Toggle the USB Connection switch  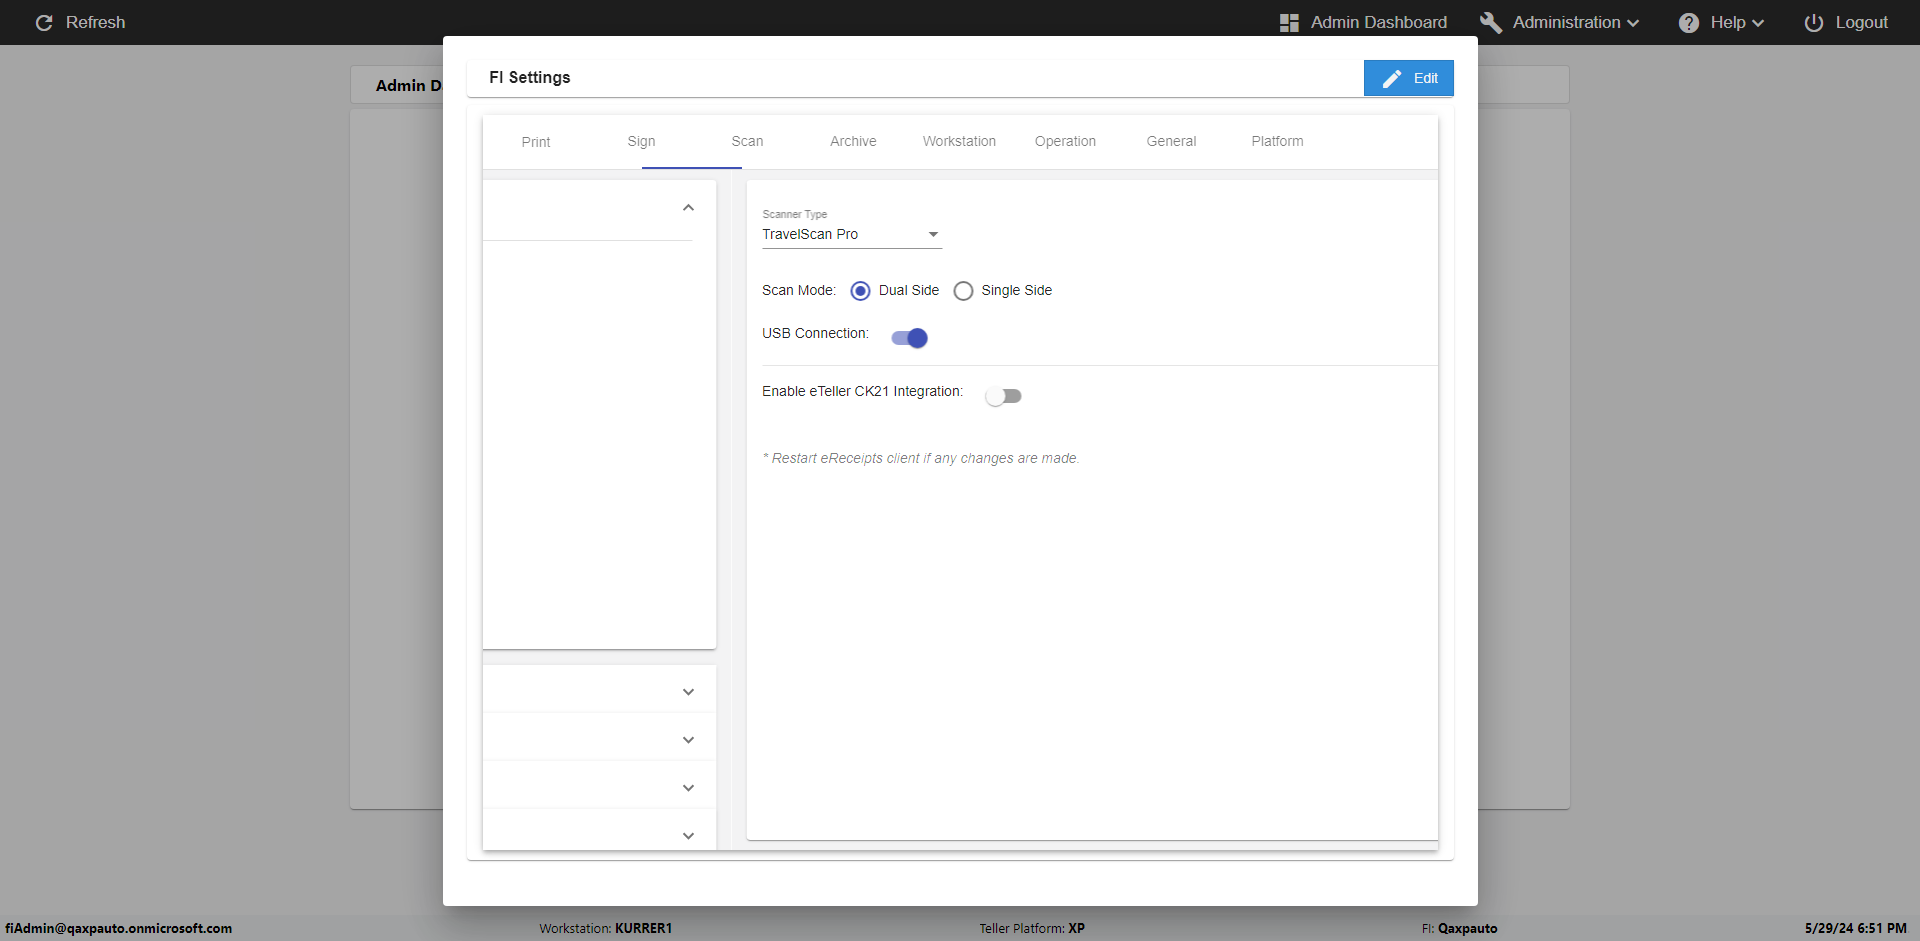909,338
